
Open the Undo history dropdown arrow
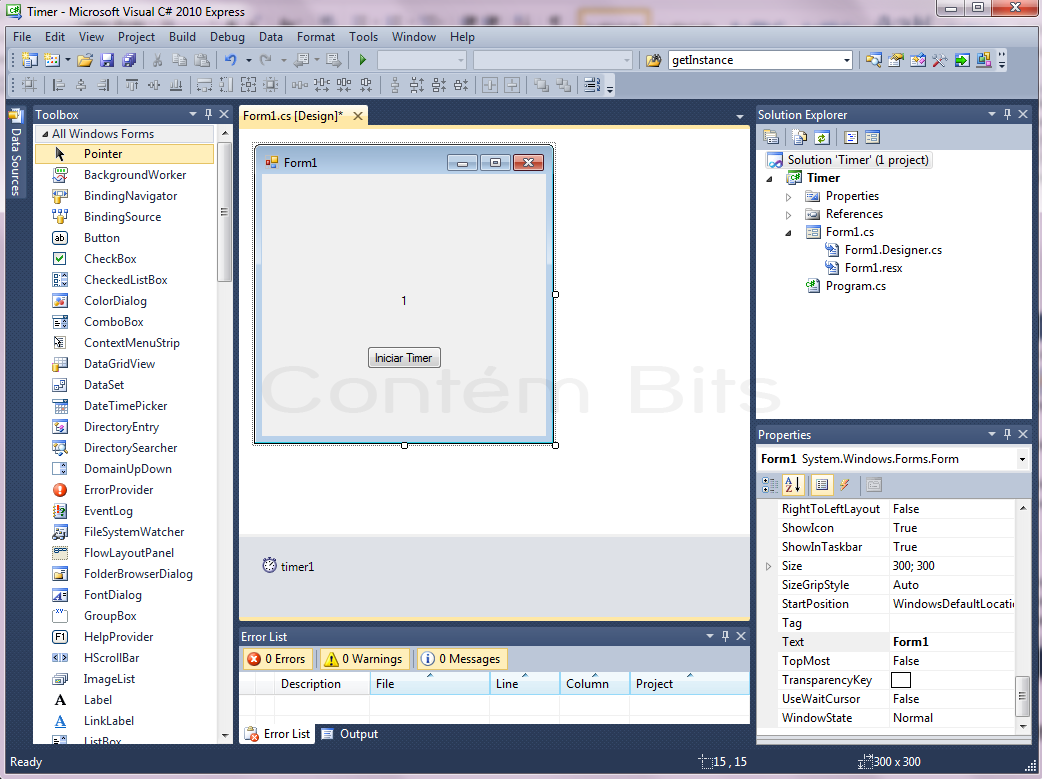click(249, 60)
